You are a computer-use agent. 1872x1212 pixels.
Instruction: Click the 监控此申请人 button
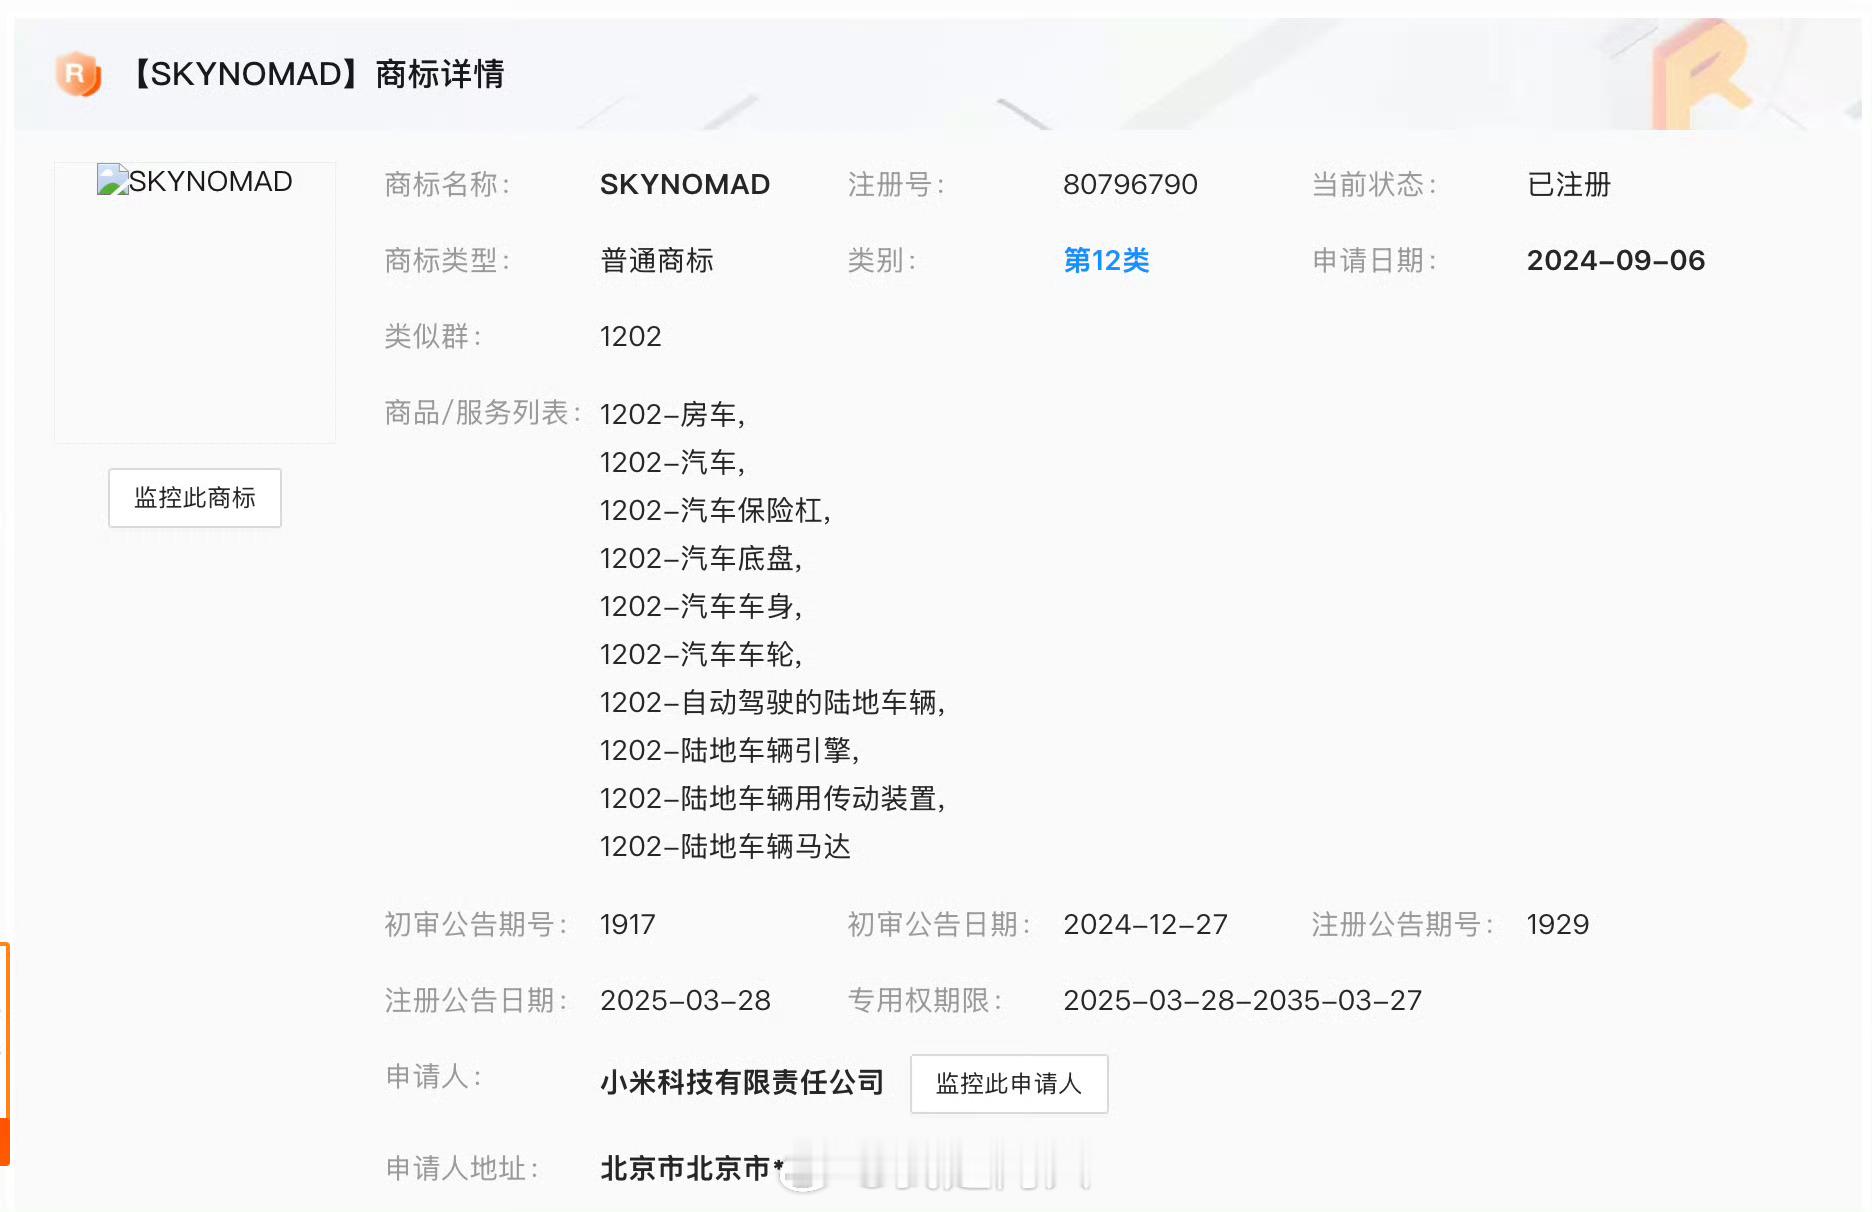tap(1009, 1084)
